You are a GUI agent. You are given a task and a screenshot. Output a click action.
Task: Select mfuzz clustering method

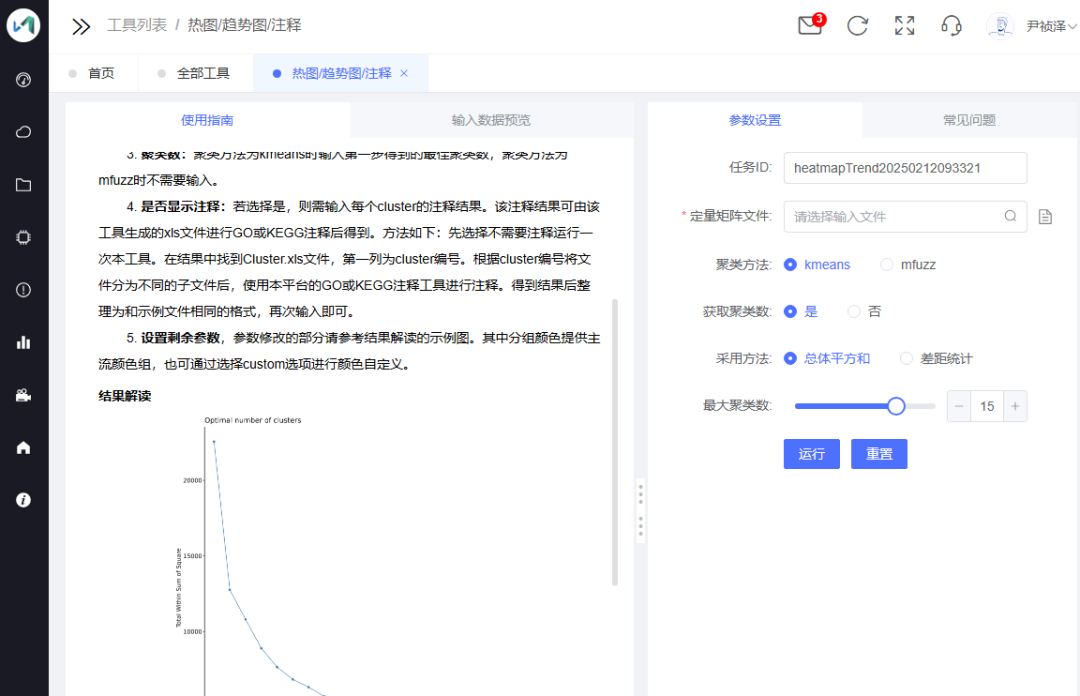click(x=908, y=265)
